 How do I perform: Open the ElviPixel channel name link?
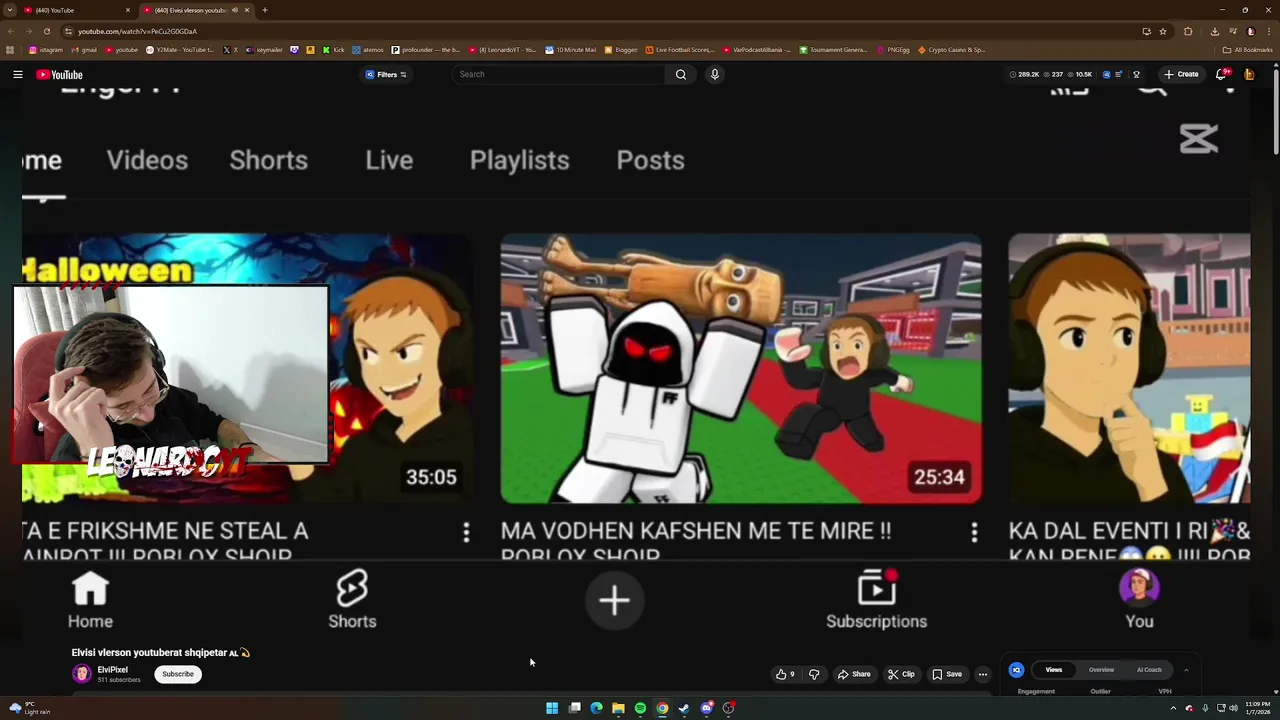(x=112, y=670)
